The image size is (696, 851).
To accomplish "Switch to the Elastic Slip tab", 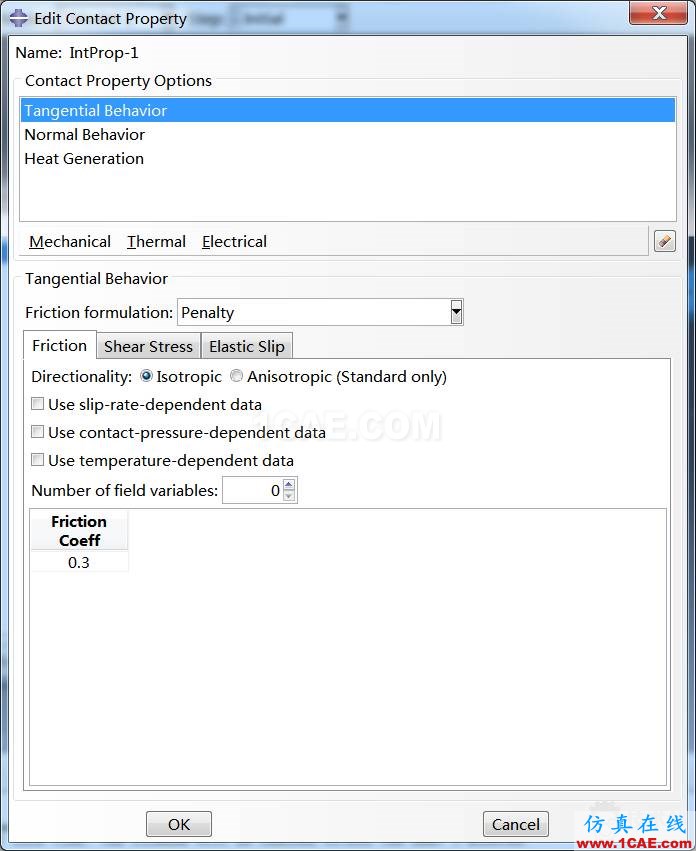I will click(247, 346).
